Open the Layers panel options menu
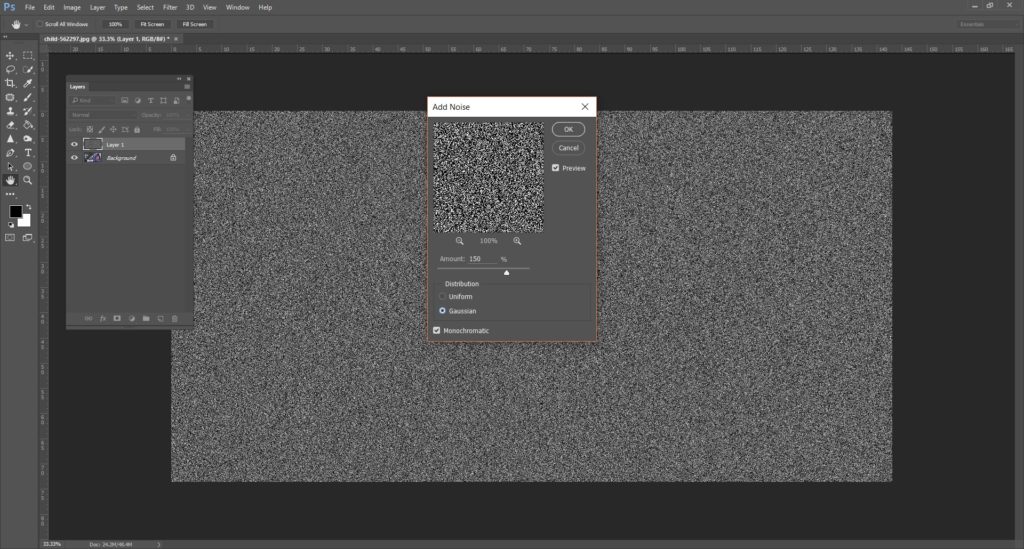Screen dimensions: 1024x549 pos(187,87)
